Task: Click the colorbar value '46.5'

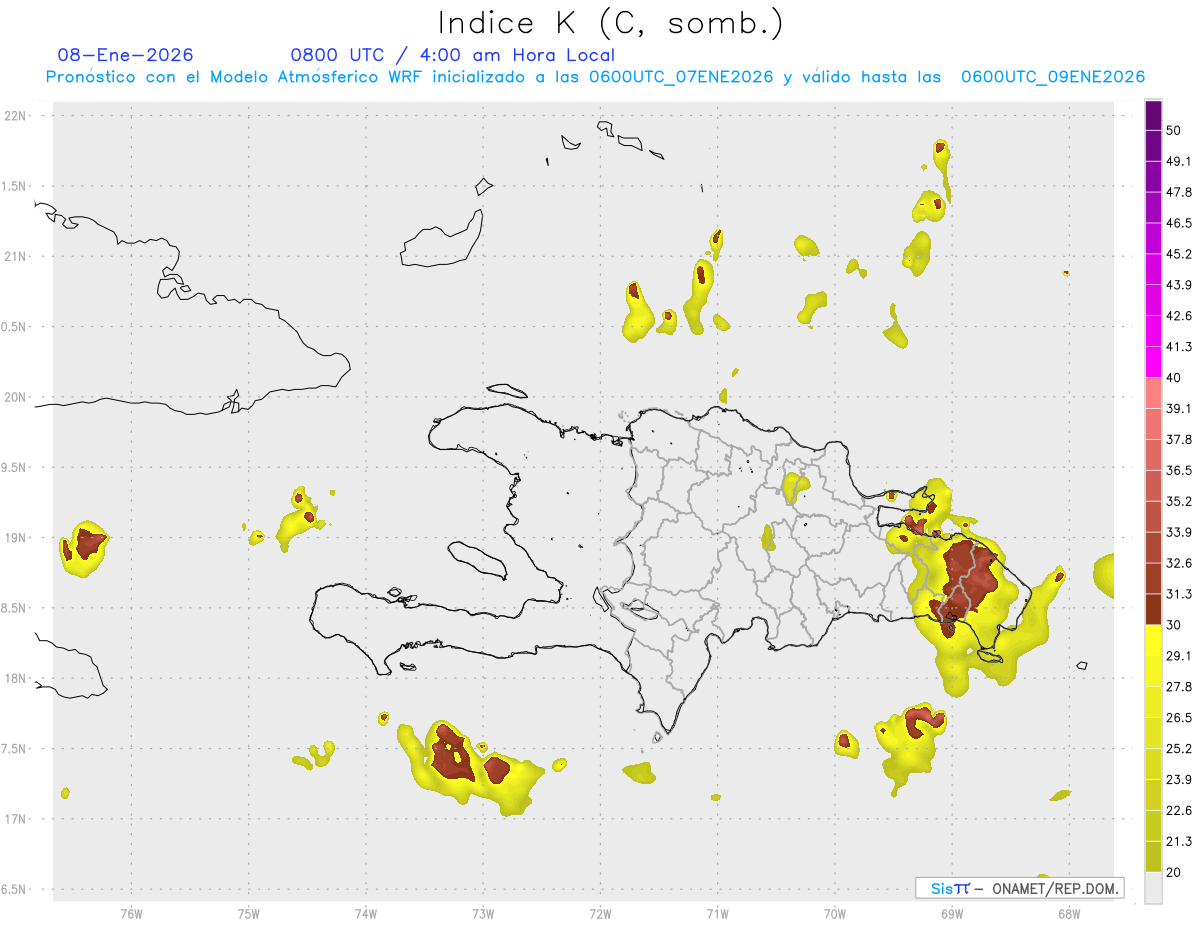Action: point(1179,223)
